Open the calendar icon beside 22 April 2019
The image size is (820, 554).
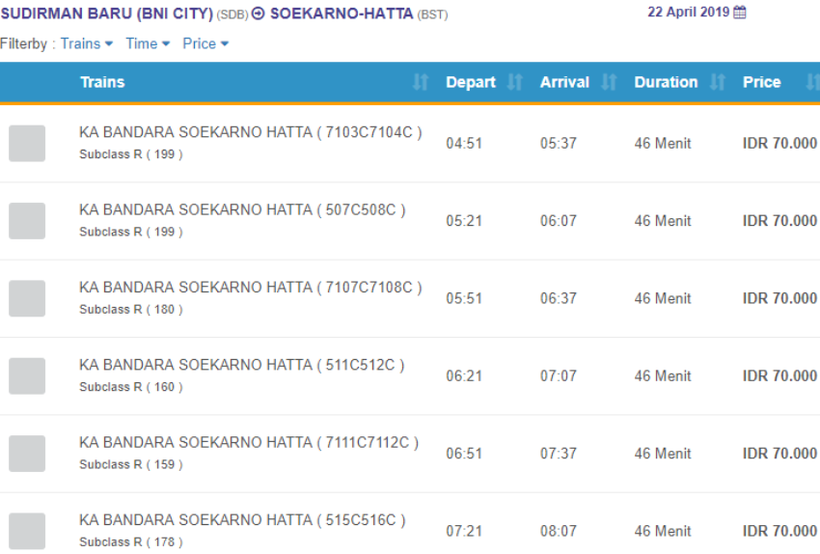click(x=740, y=13)
